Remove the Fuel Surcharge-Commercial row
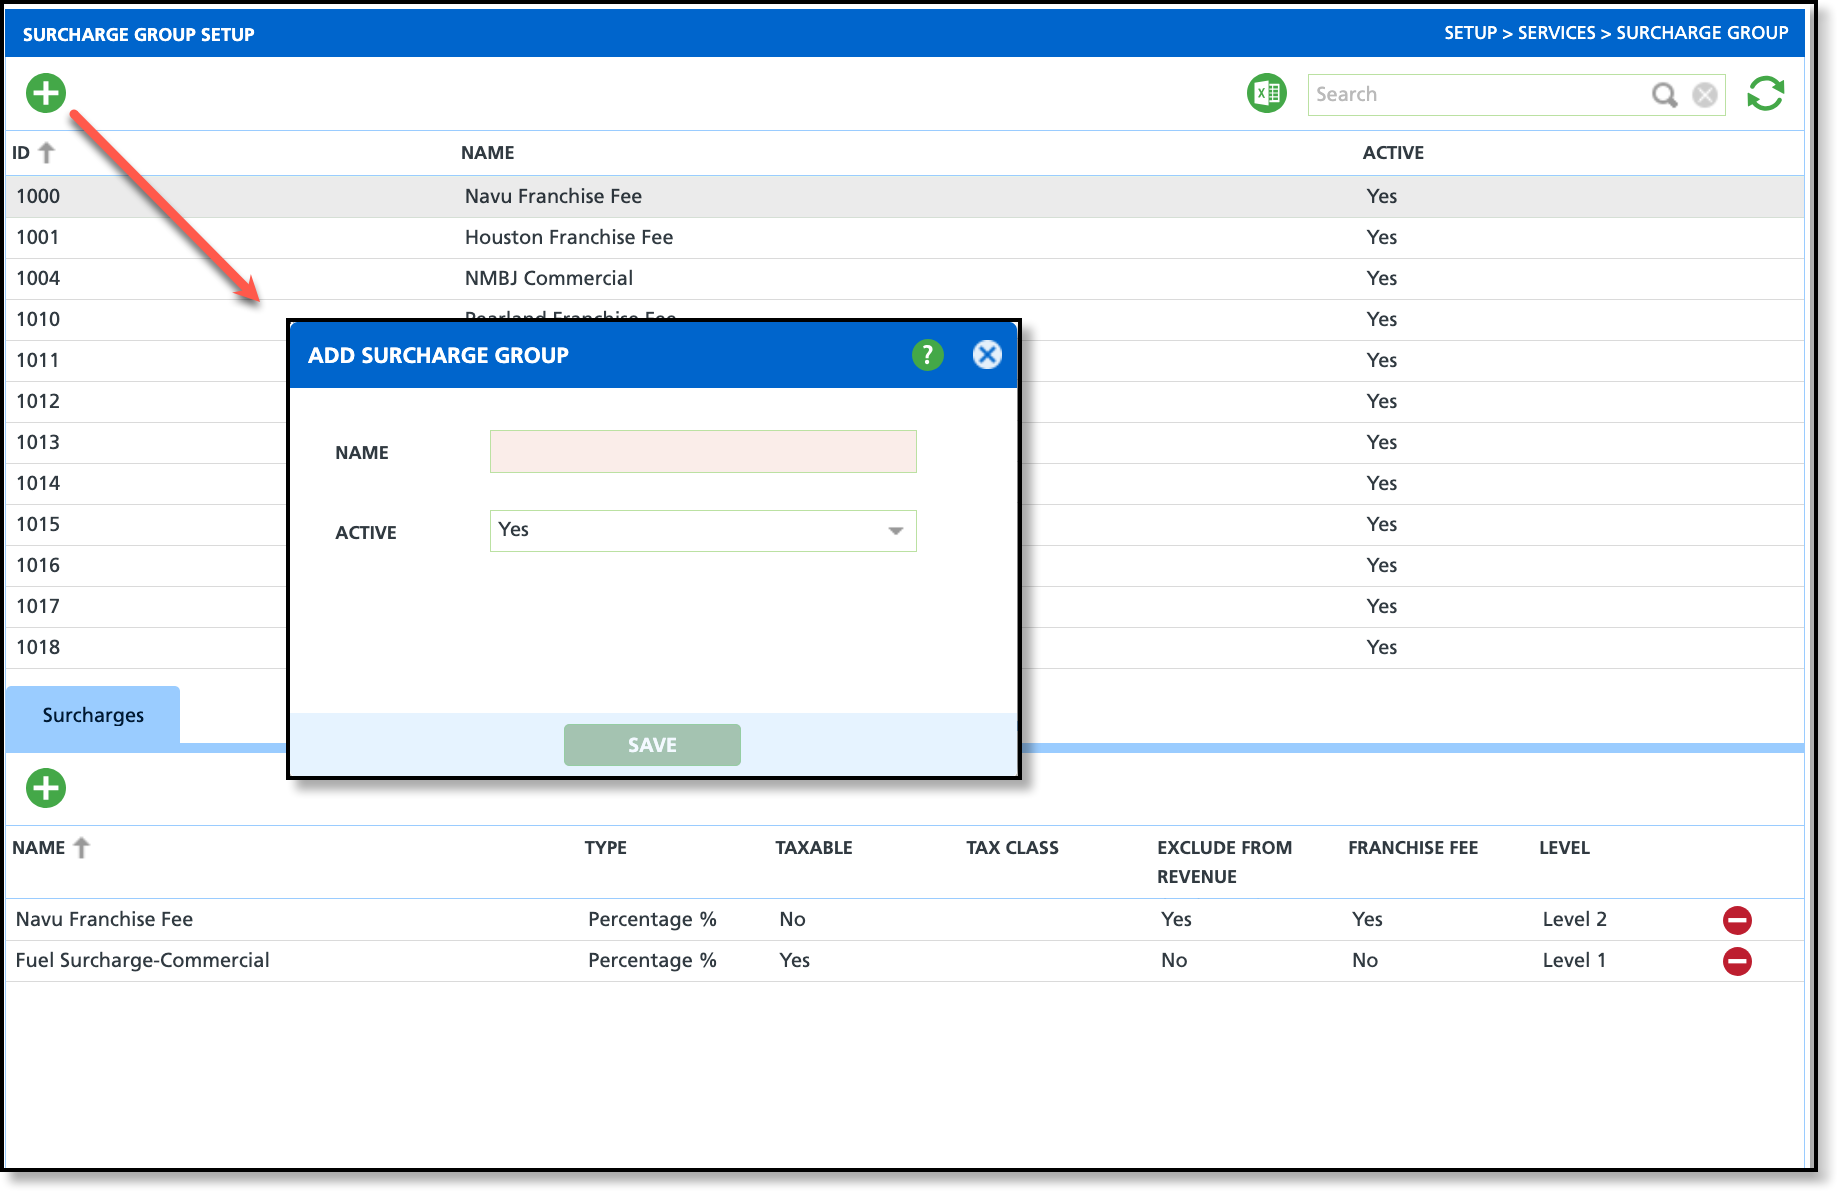 click(x=1737, y=961)
